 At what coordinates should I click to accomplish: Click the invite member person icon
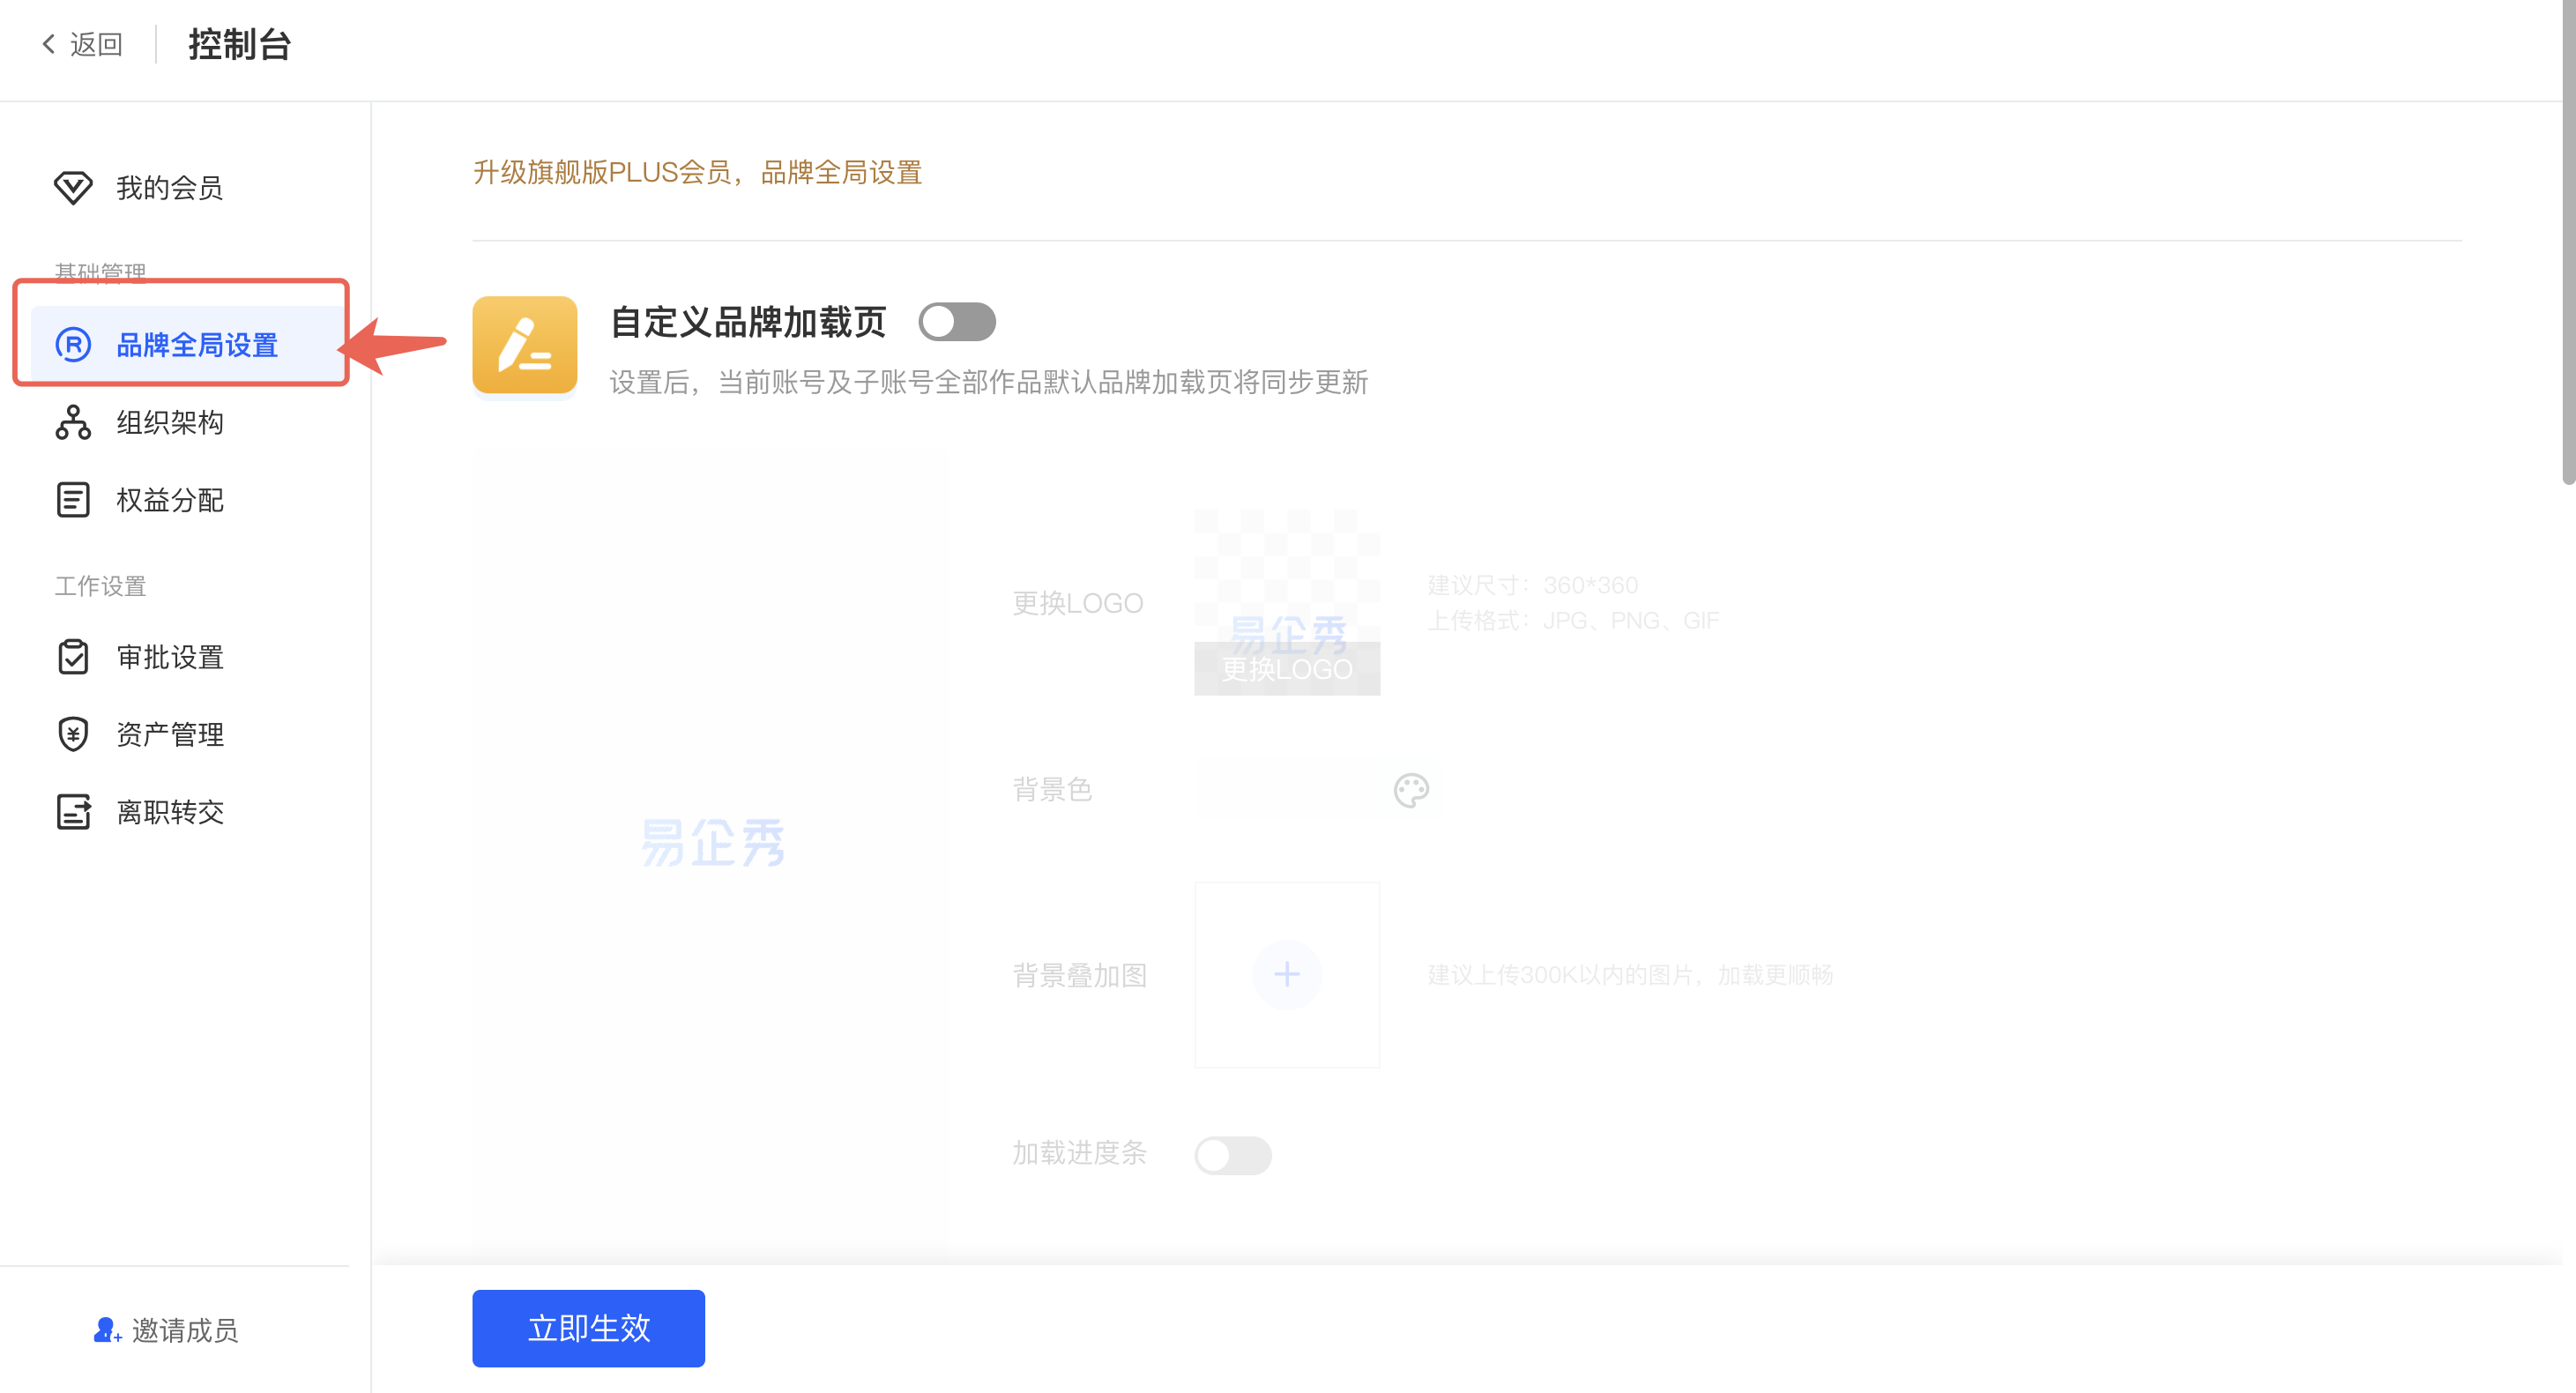(x=106, y=1330)
